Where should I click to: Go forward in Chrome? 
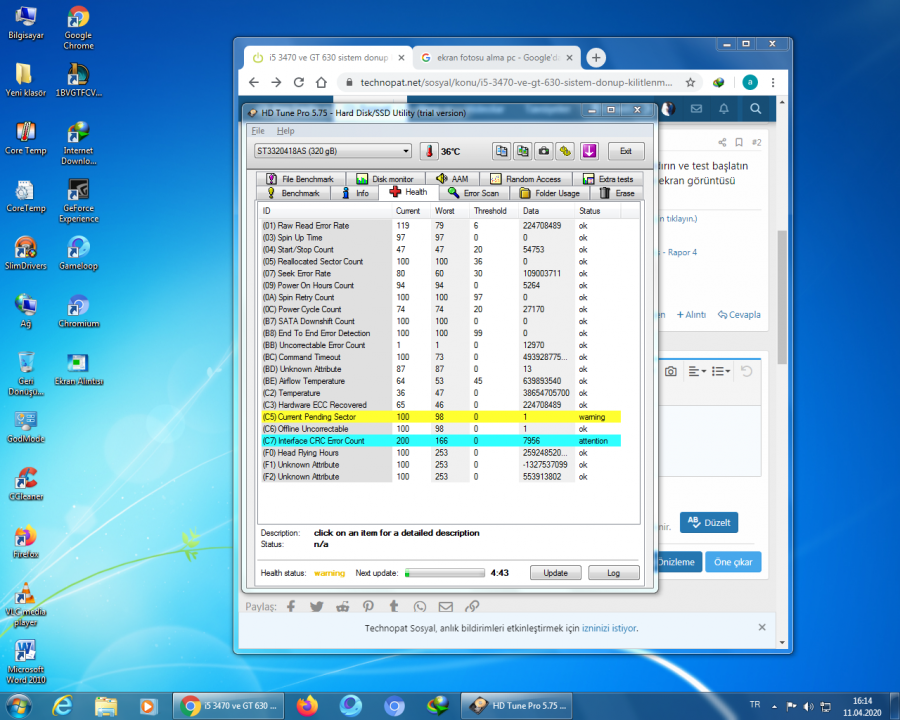277,83
